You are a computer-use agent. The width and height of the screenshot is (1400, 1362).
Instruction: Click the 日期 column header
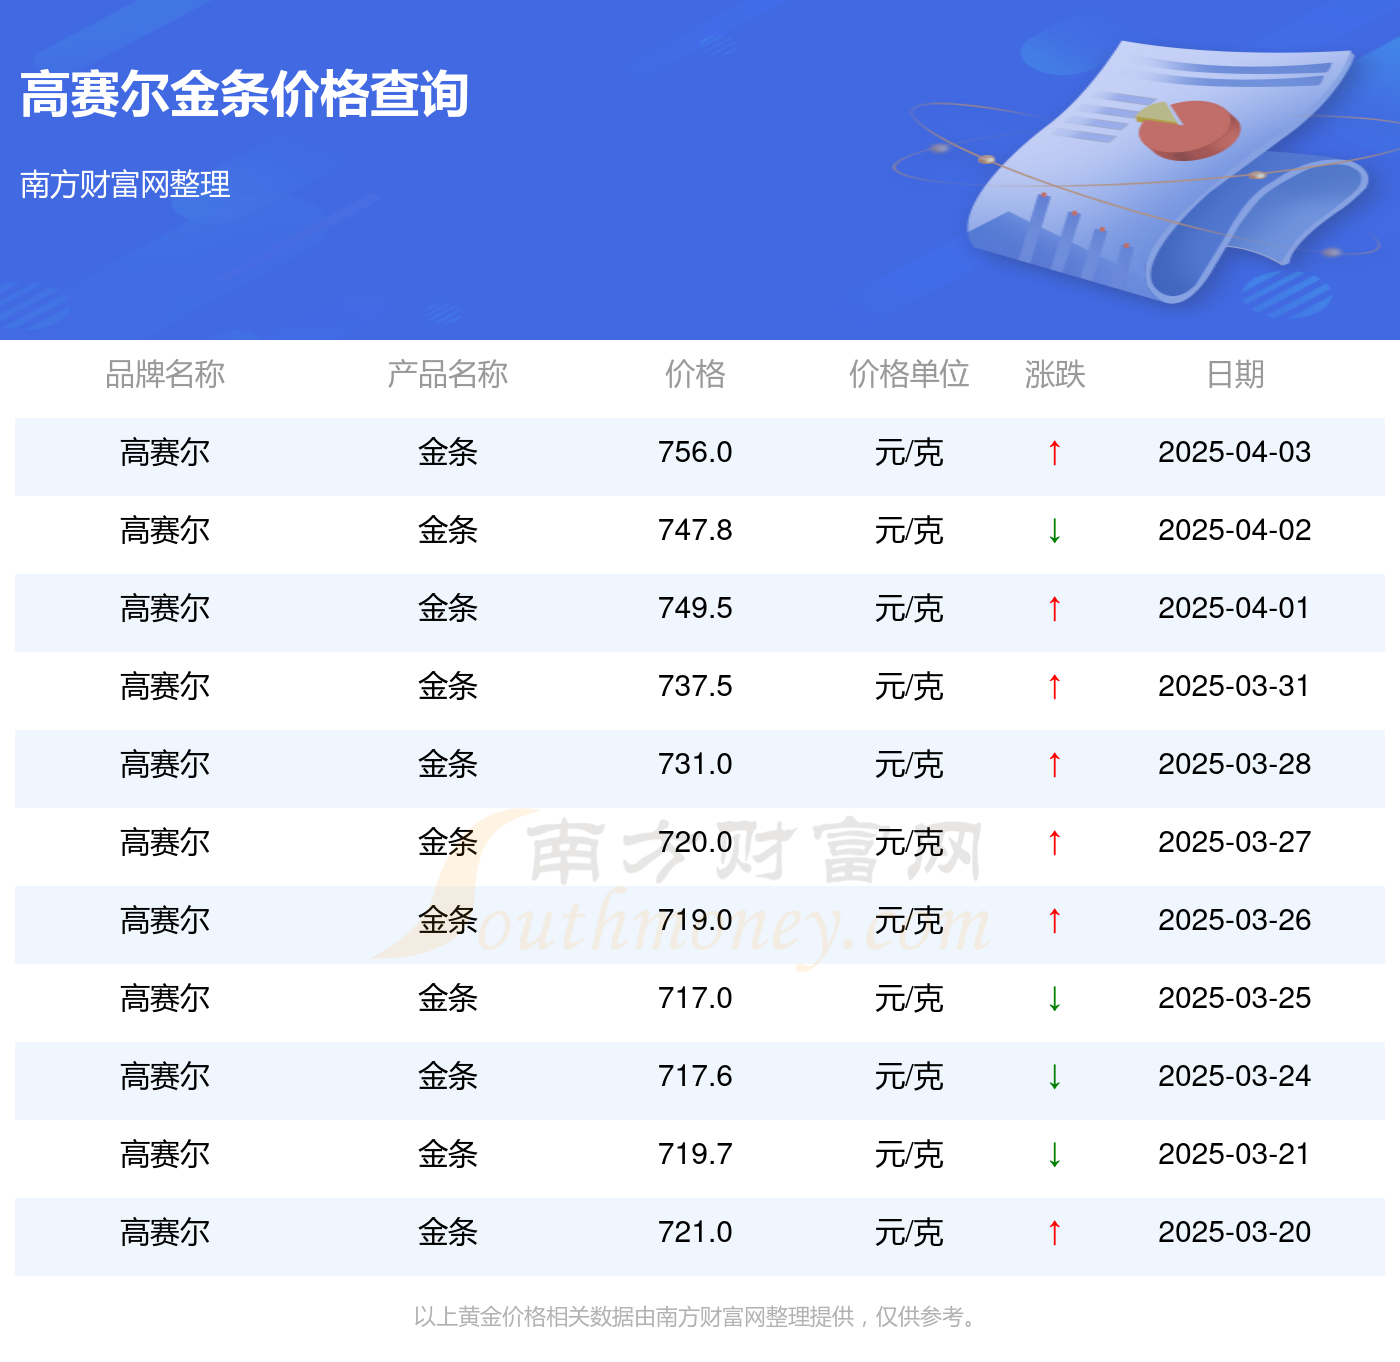tap(1235, 374)
